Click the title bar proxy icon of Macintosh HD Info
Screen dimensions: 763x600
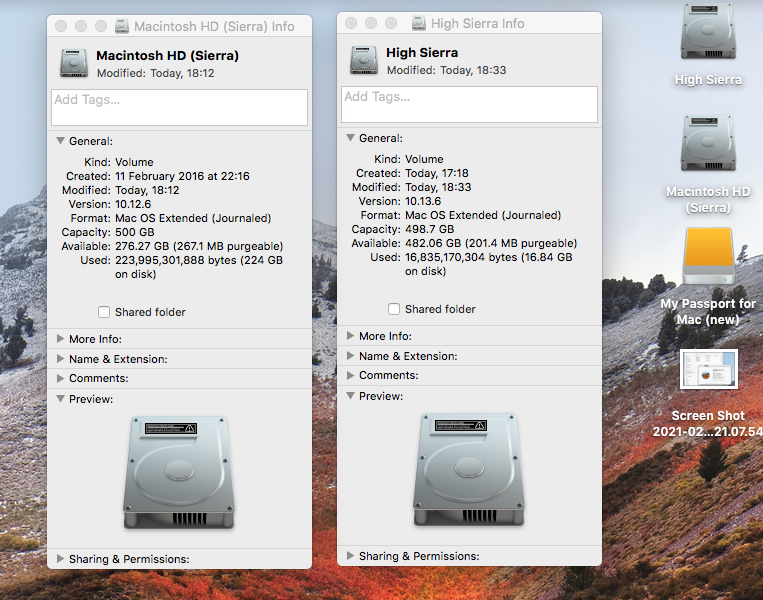point(122,26)
